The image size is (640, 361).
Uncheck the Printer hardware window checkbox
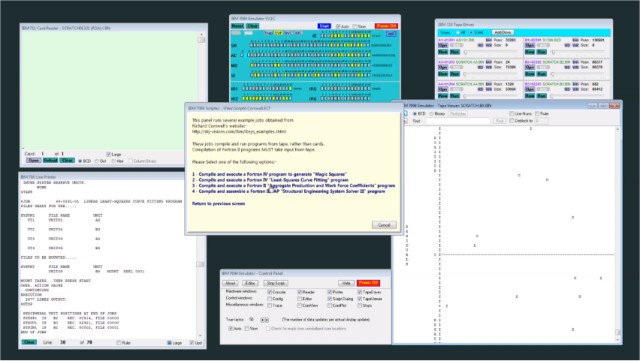pyautogui.click(x=329, y=292)
